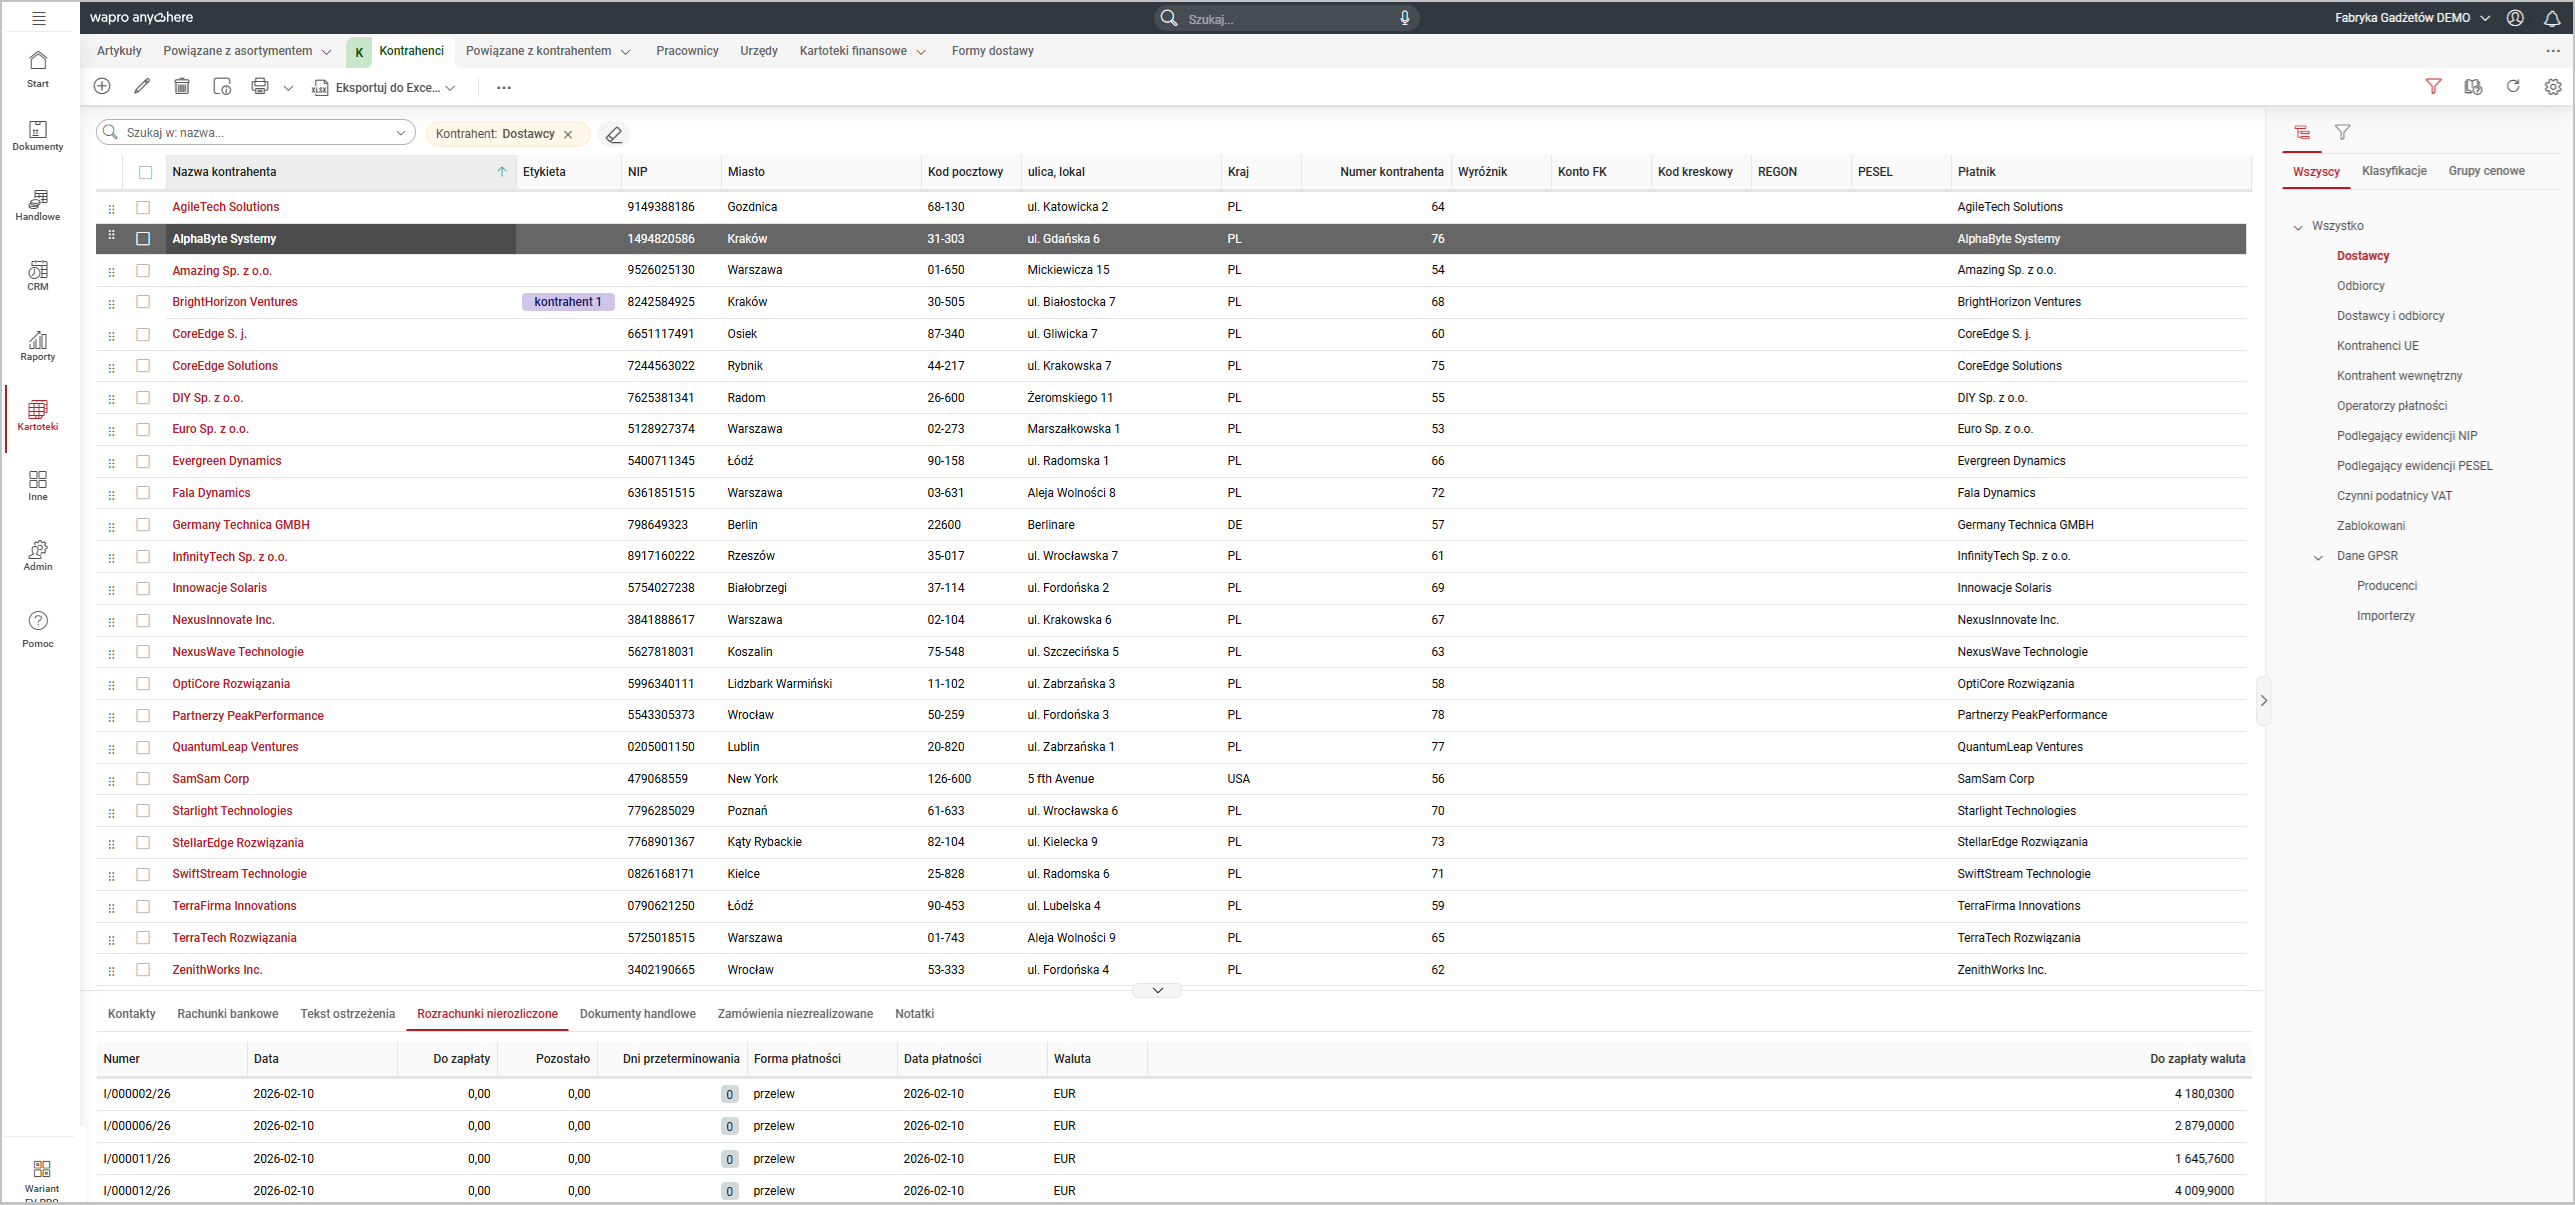
Task: Check the AgileTech Solutions row checkbox
Action: [x=143, y=207]
